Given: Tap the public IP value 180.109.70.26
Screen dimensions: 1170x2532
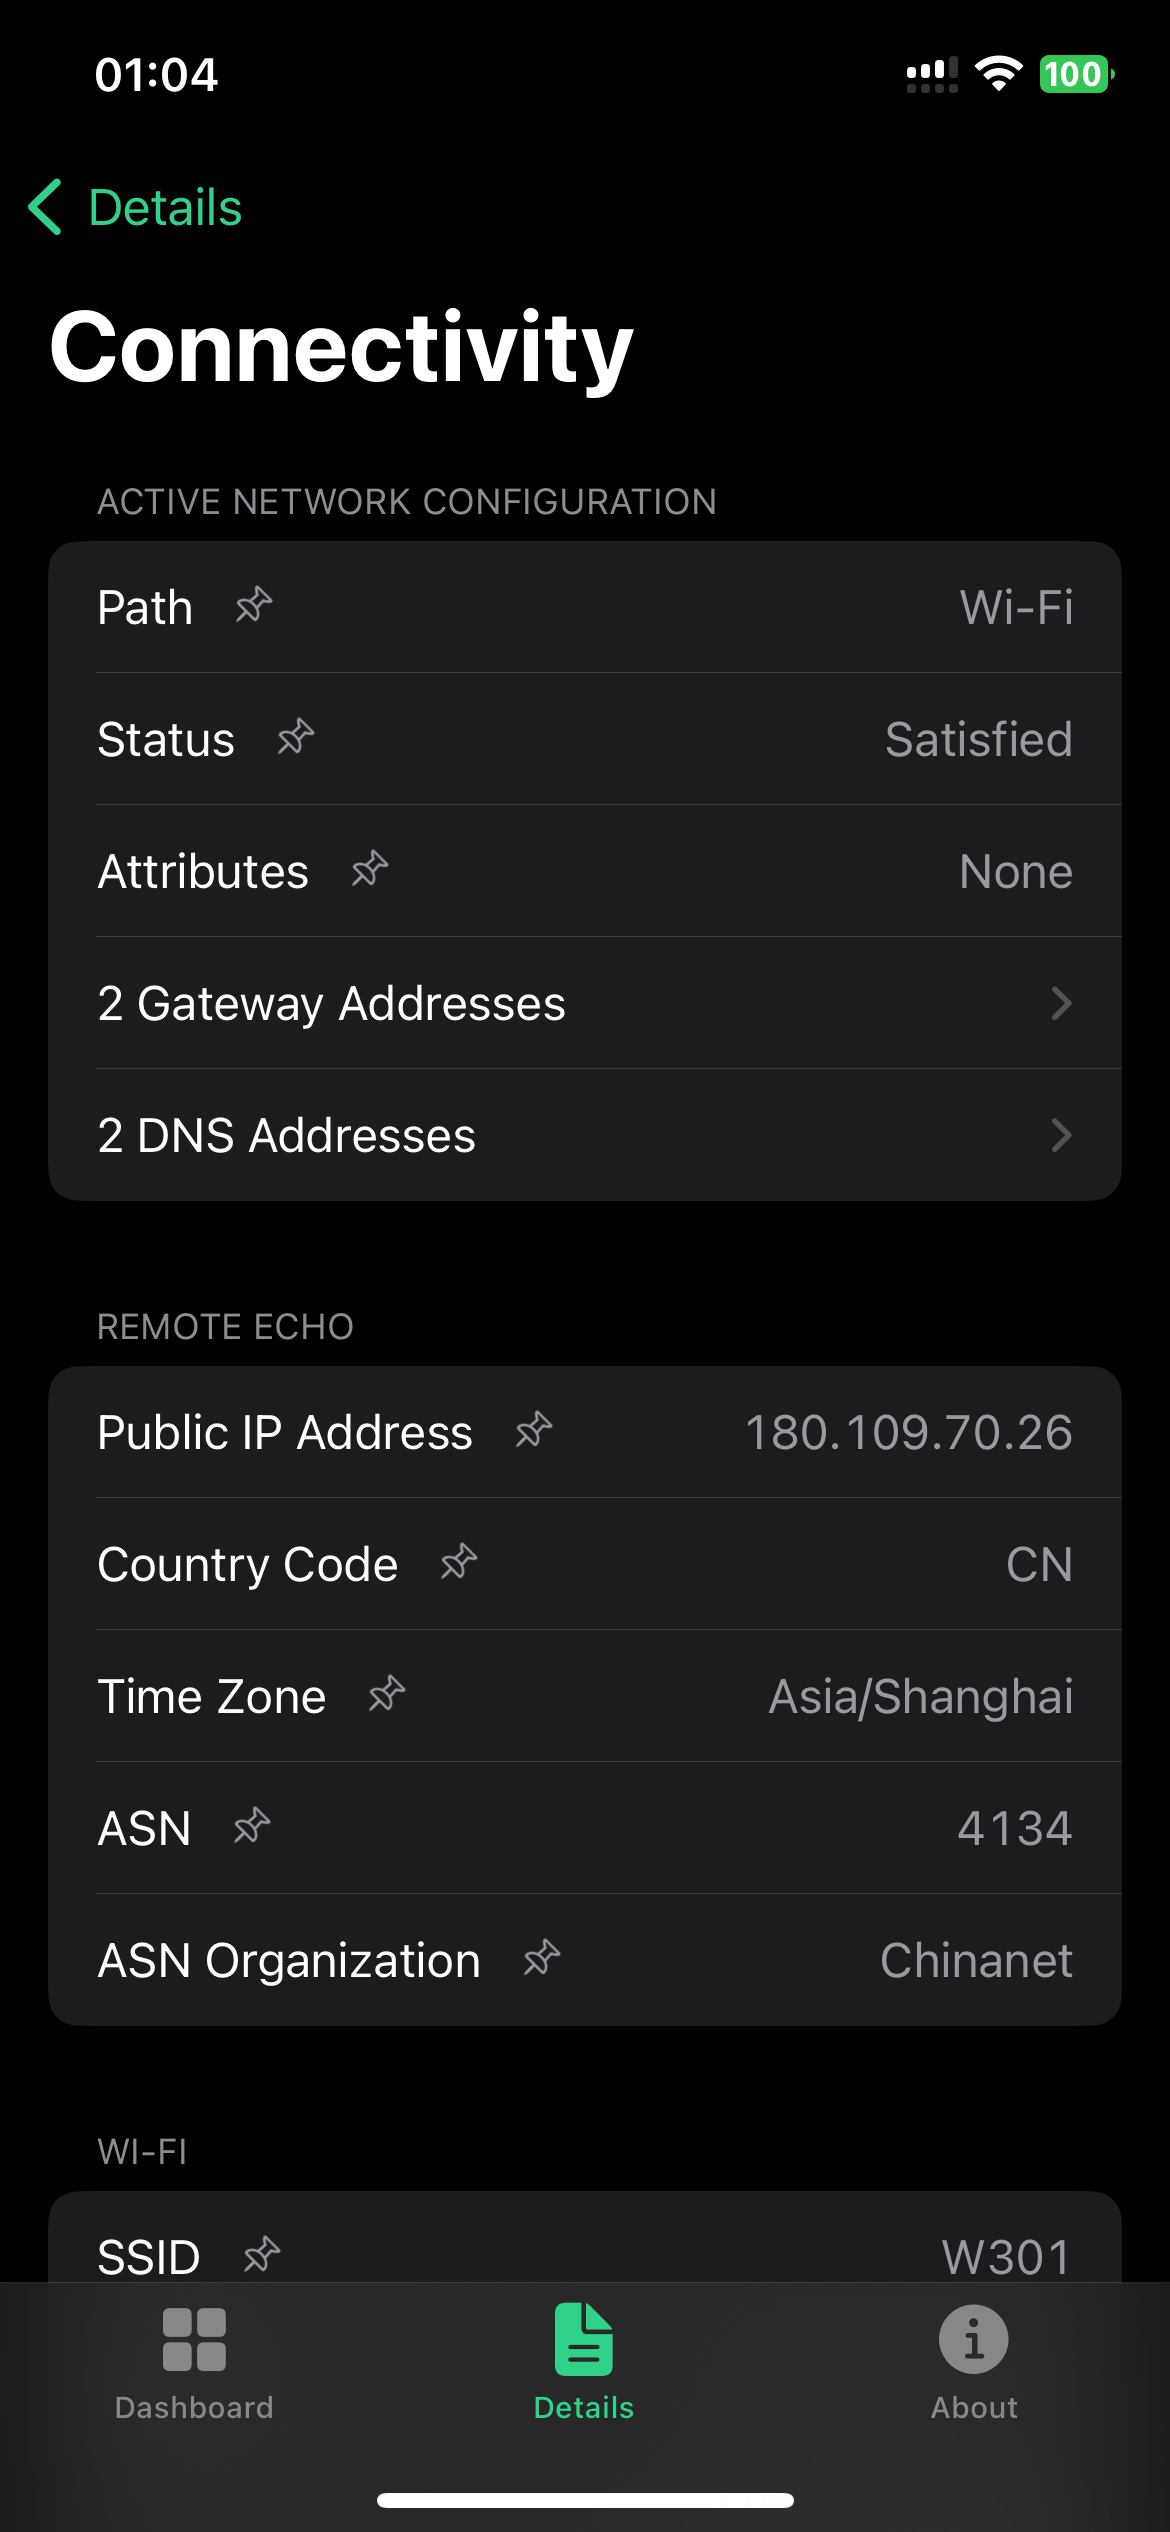Looking at the screenshot, I should [908, 1432].
